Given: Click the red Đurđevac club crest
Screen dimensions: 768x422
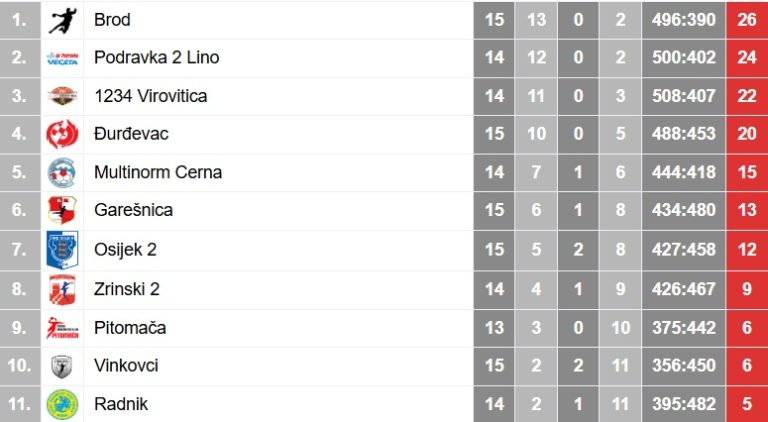Looking at the screenshot, I should tap(62, 134).
